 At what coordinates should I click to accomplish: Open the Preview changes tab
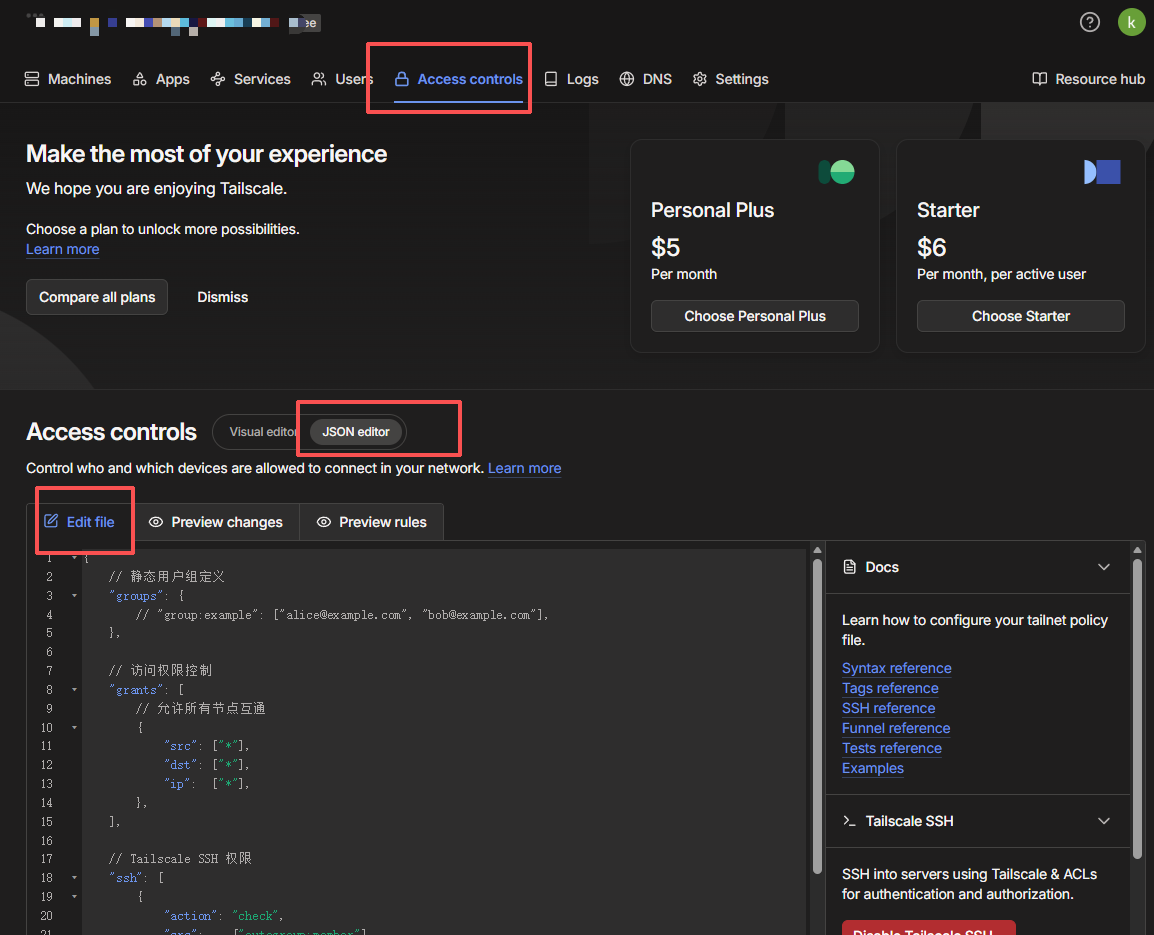pyautogui.click(x=216, y=522)
